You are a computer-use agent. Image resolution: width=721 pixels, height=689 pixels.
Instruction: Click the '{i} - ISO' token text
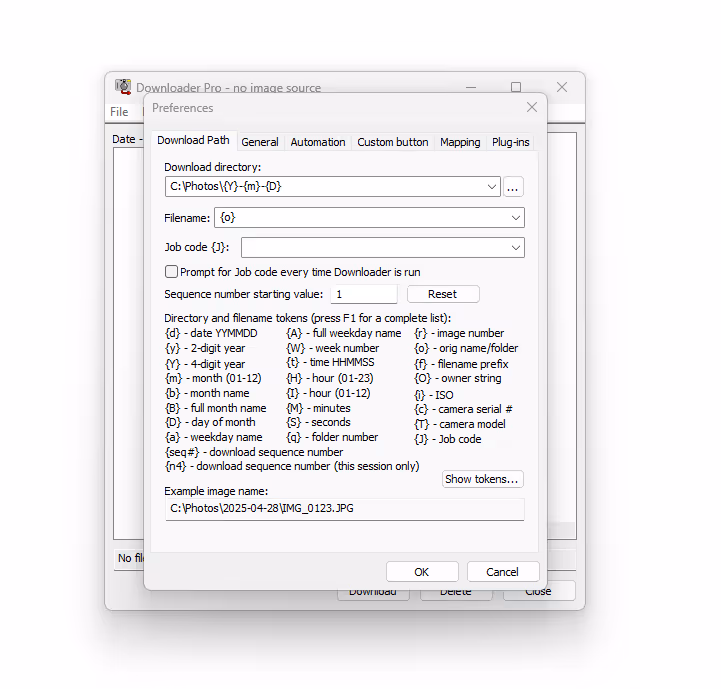click(434, 395)
